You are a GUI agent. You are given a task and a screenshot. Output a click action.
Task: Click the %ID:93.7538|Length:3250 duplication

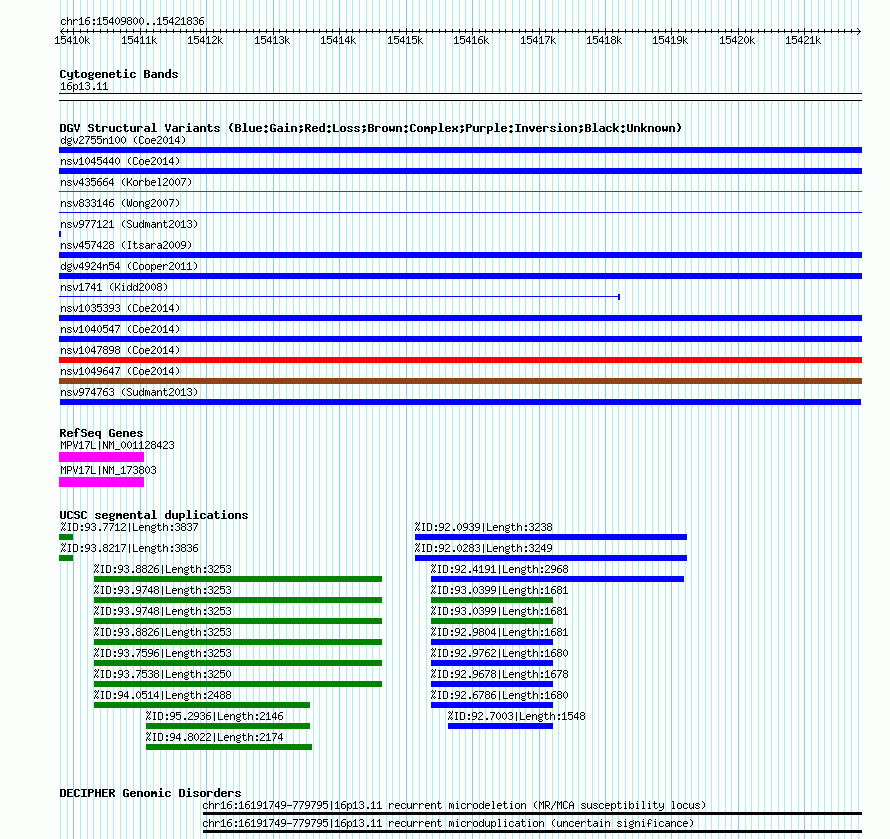click(238, 684)
